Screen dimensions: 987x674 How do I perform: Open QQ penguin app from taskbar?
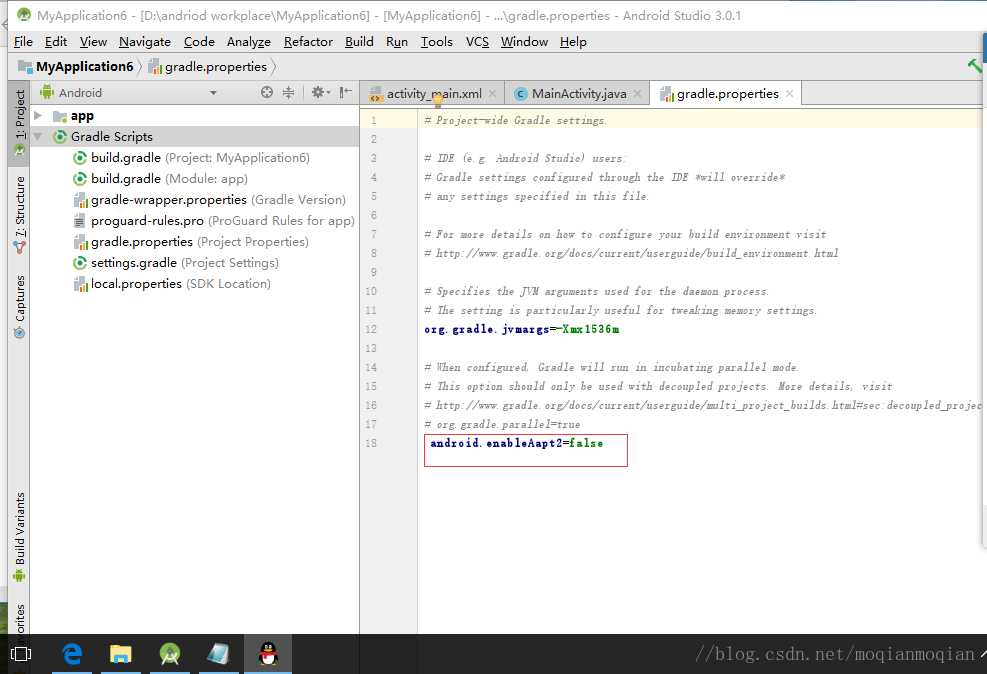coord(268,654)
